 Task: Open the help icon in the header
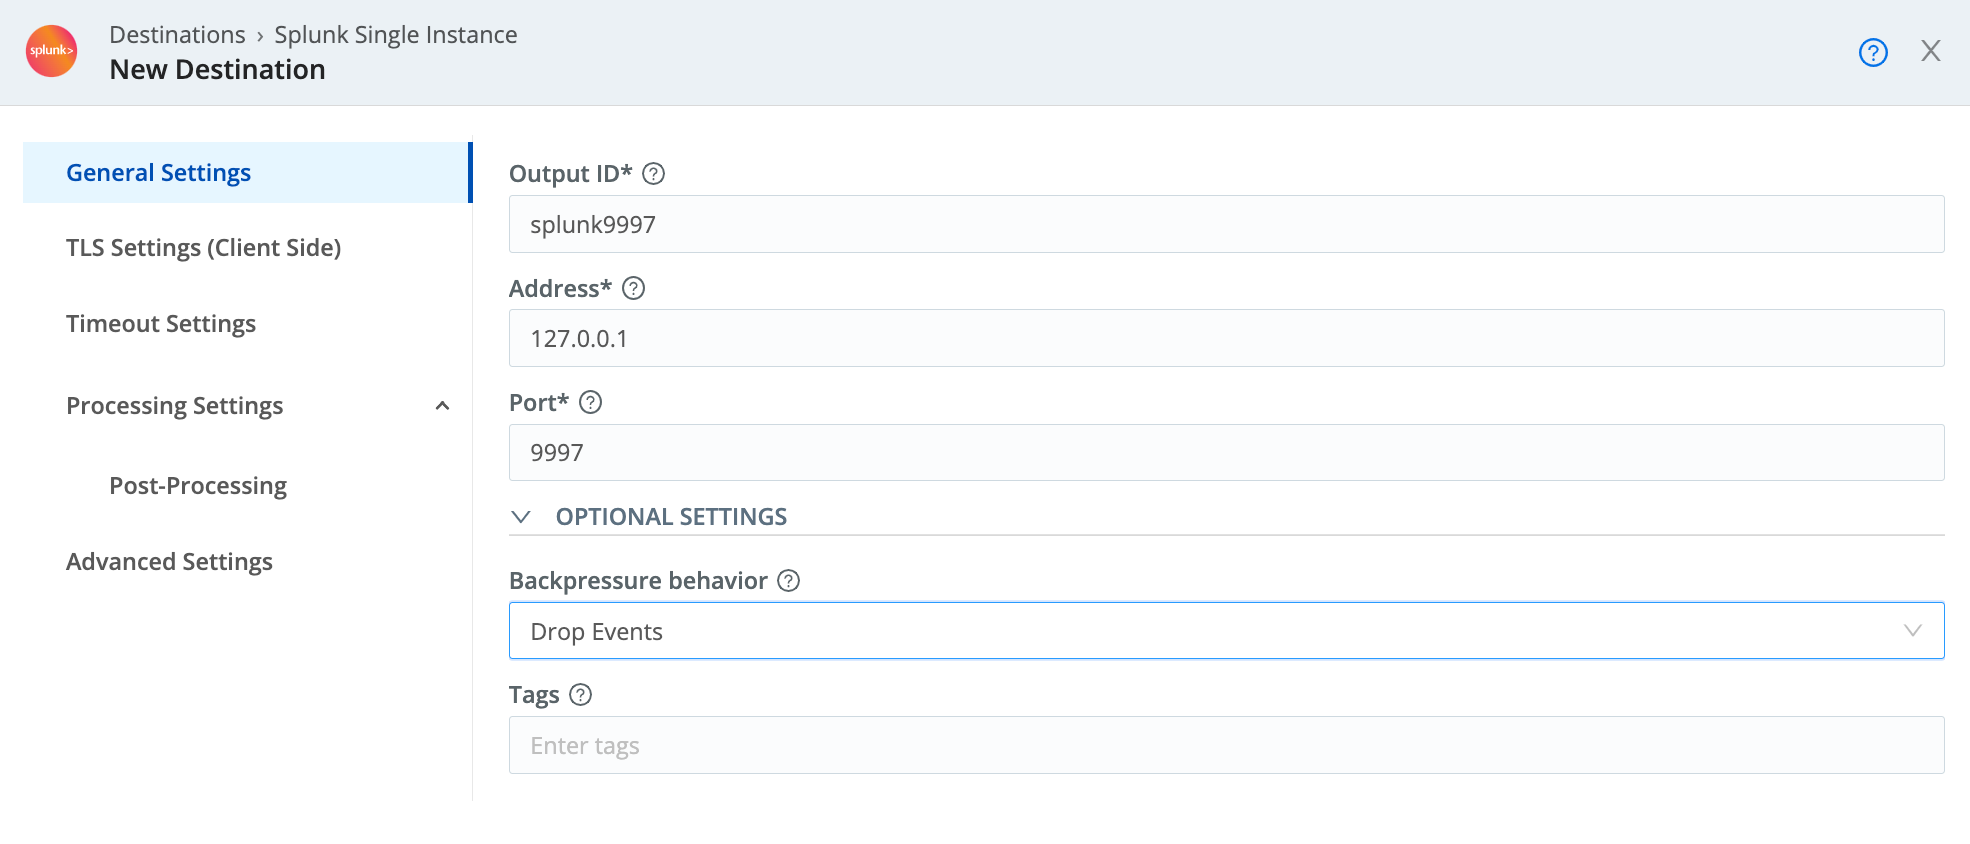[x=1873, y=52]
